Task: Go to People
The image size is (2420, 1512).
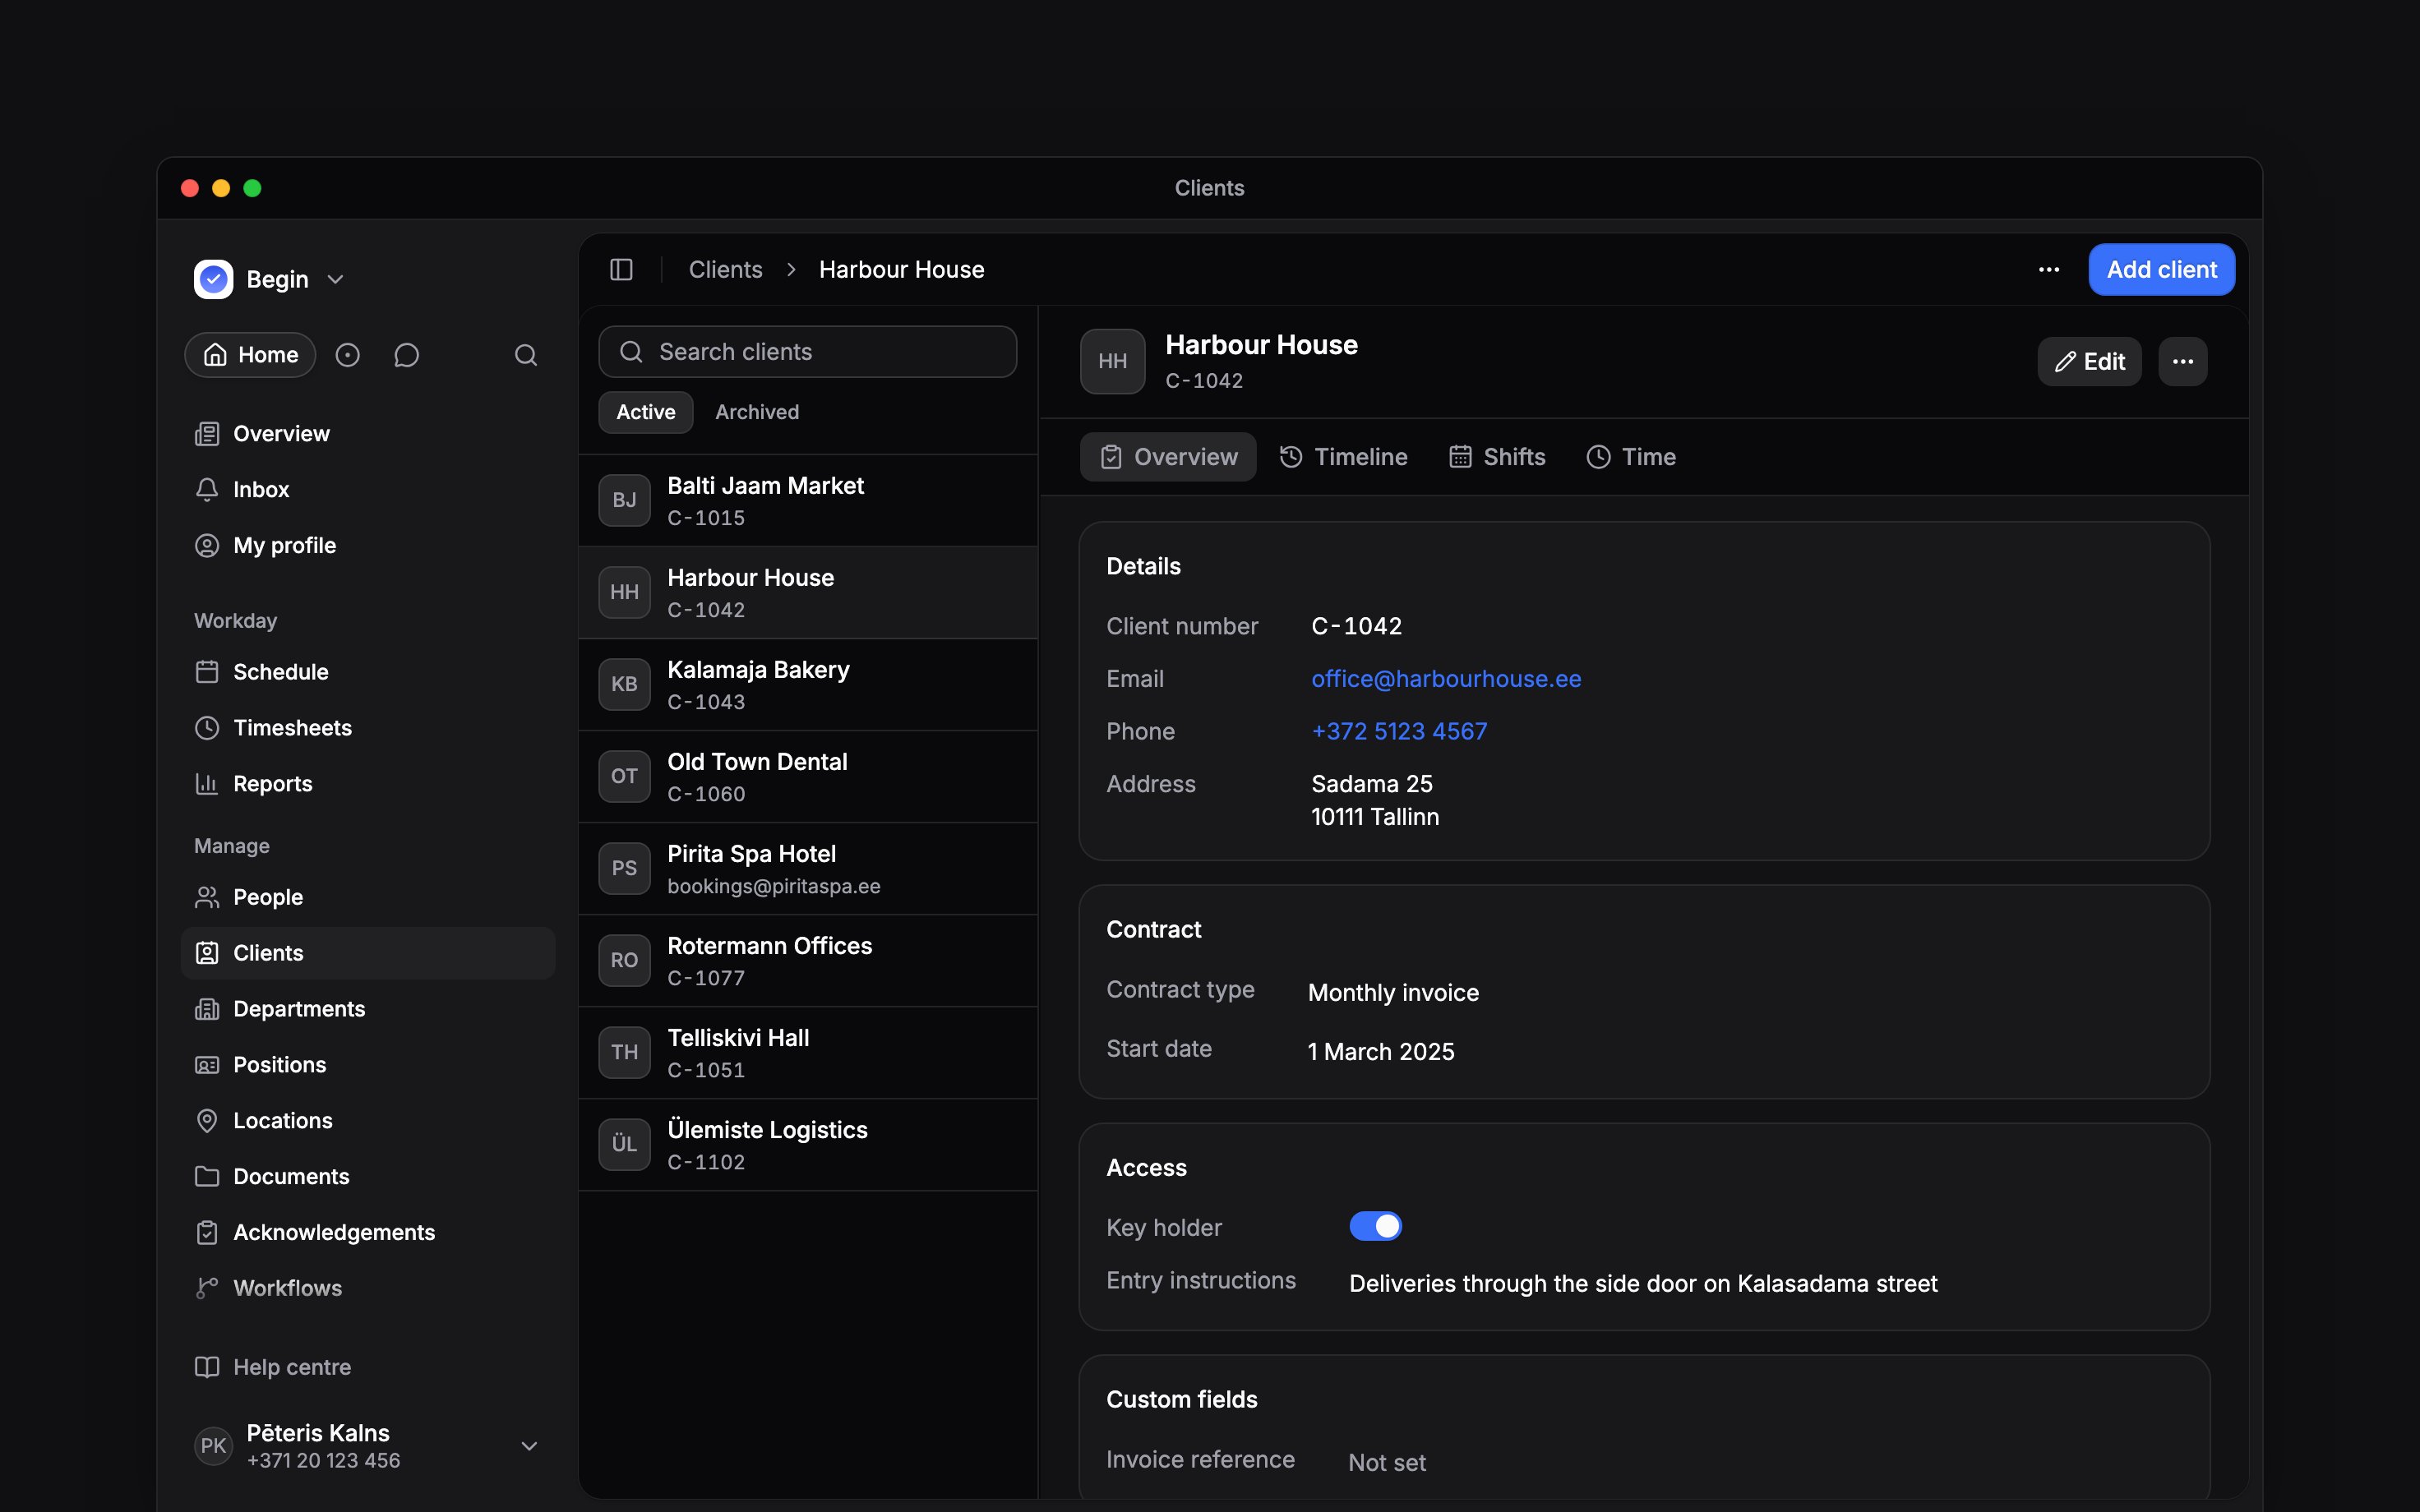Action: coord(367,897)
